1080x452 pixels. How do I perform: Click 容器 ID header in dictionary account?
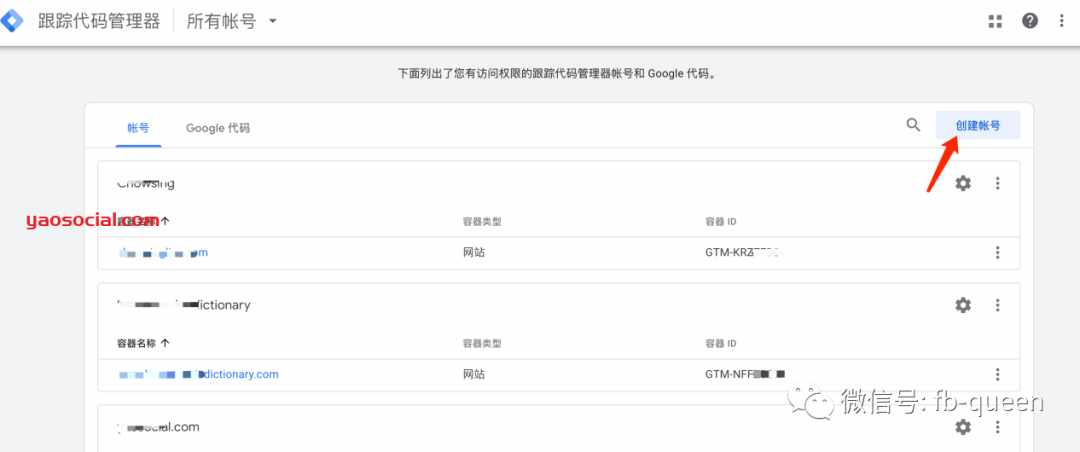tap(720, 342)
